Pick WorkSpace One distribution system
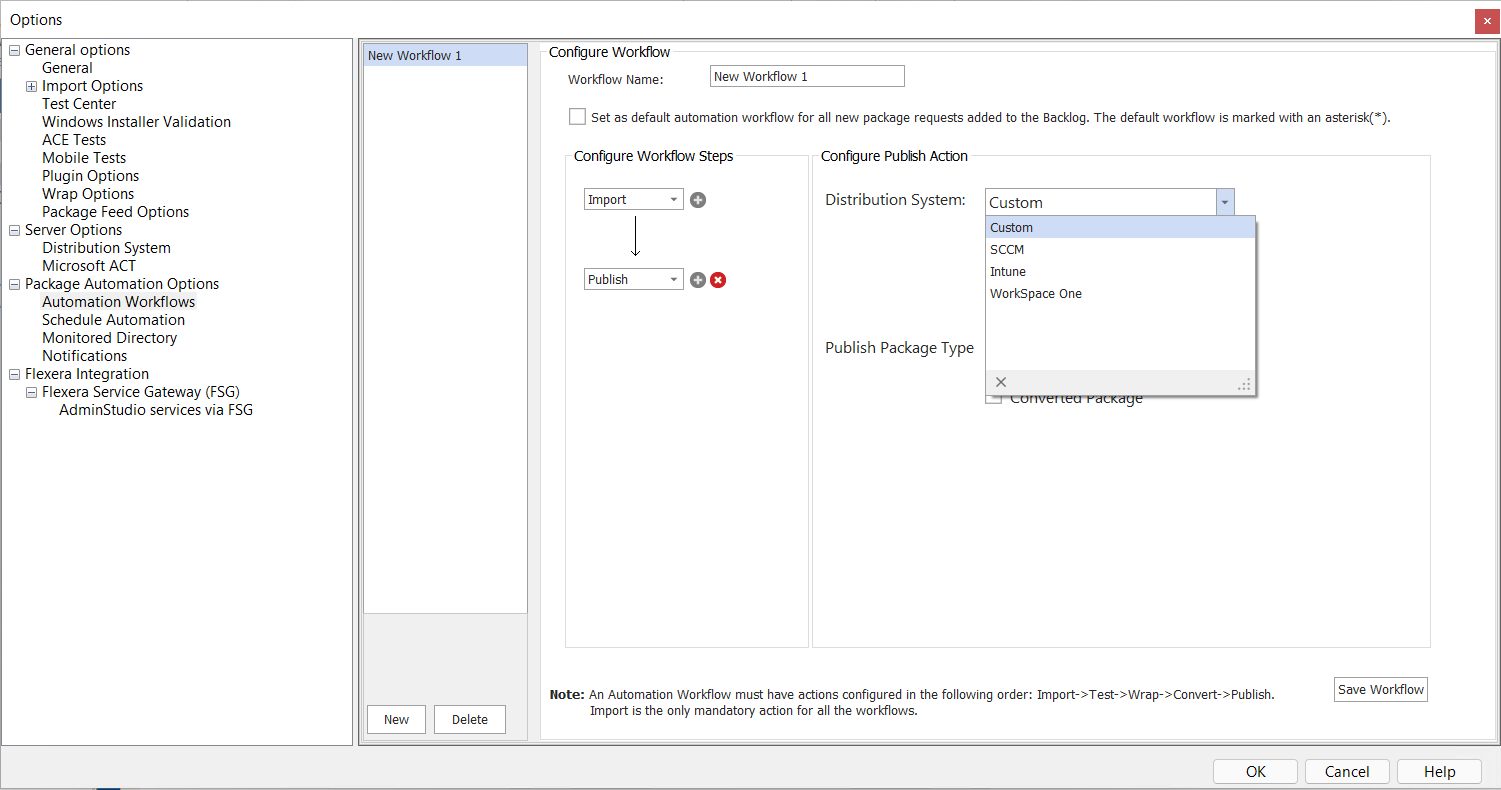The image size is (1501, 790). tap(1035, 294)
